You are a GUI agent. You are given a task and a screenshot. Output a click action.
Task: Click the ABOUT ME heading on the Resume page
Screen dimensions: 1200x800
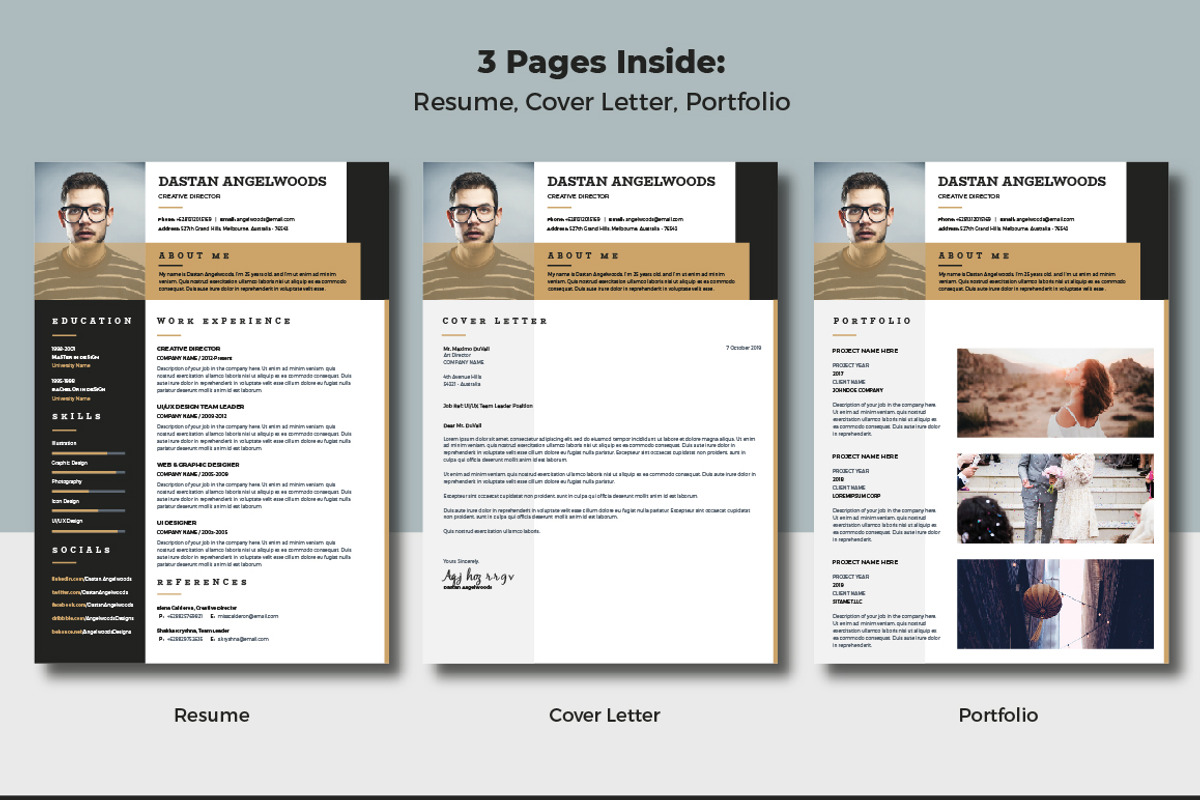195,256
